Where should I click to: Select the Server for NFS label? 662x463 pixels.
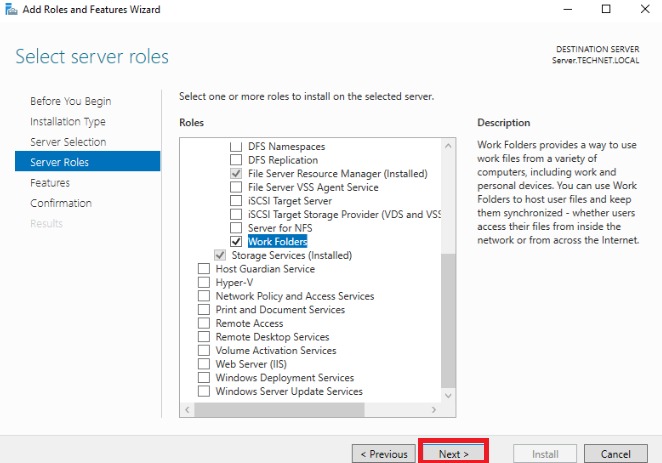[280, 228]
